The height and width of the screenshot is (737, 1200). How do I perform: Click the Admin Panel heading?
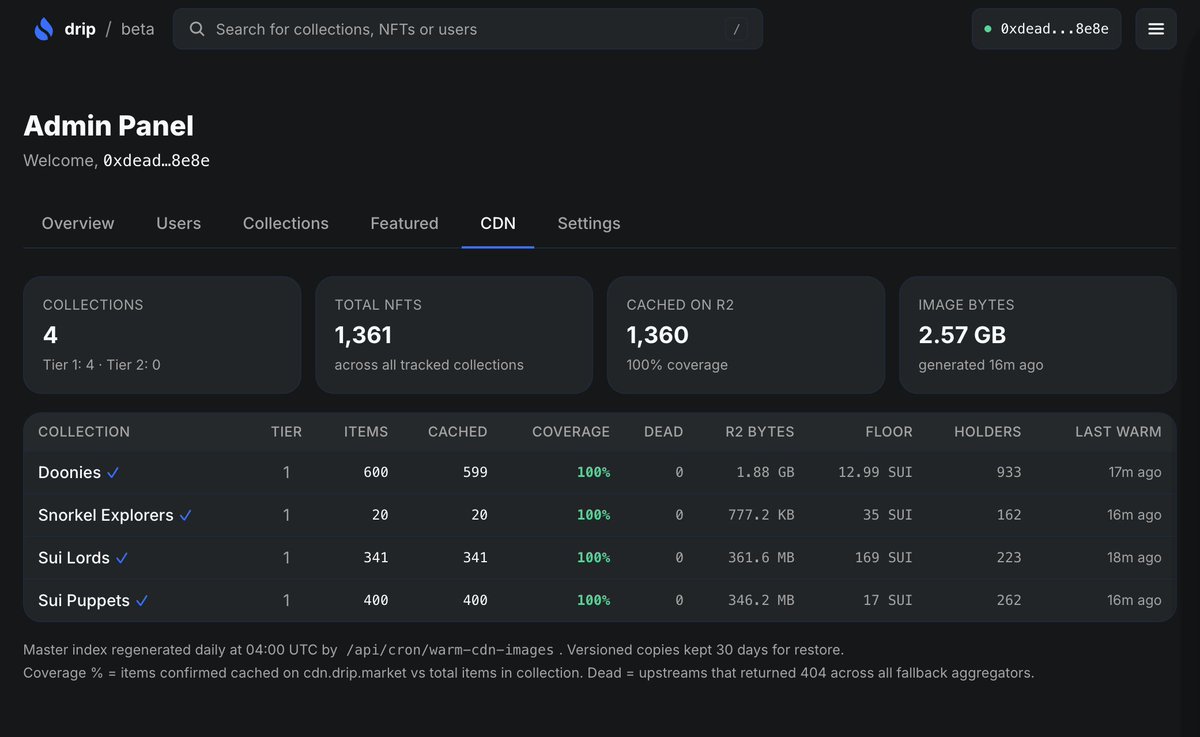pyautogui.click(x=108, y=125)
